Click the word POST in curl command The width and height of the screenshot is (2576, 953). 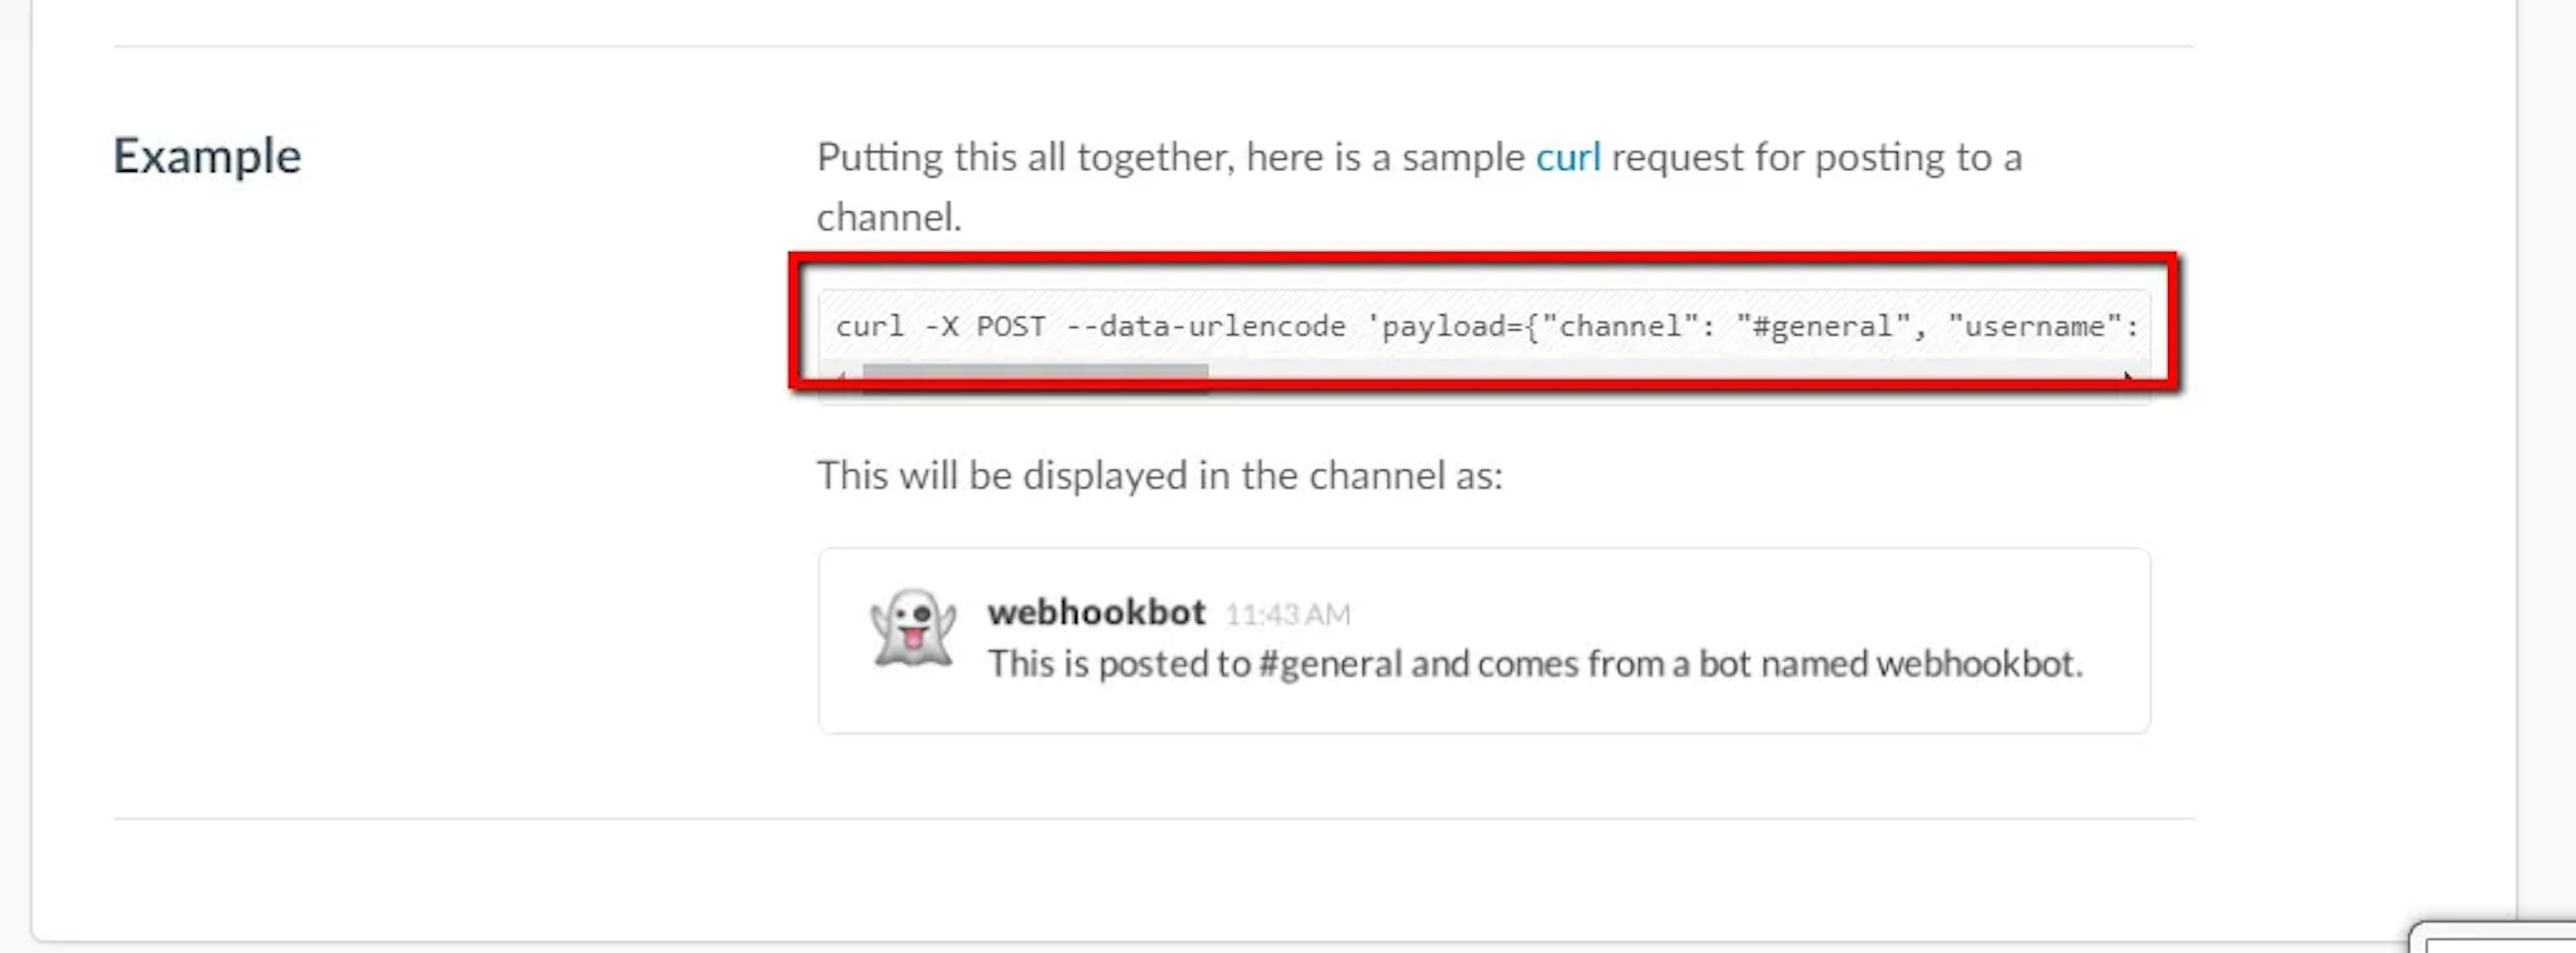(1010, 327)
